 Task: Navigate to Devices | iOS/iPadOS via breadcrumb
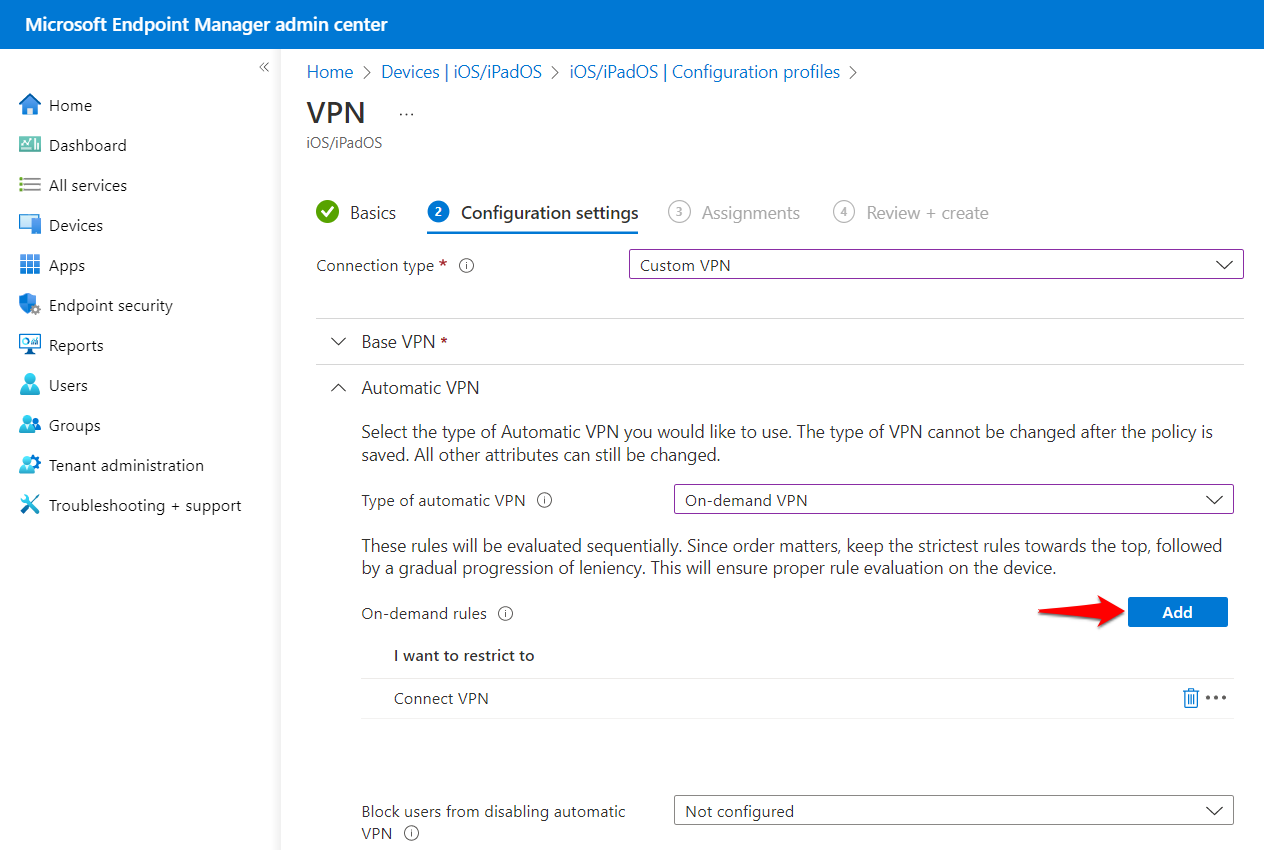(x=461, y=71)
